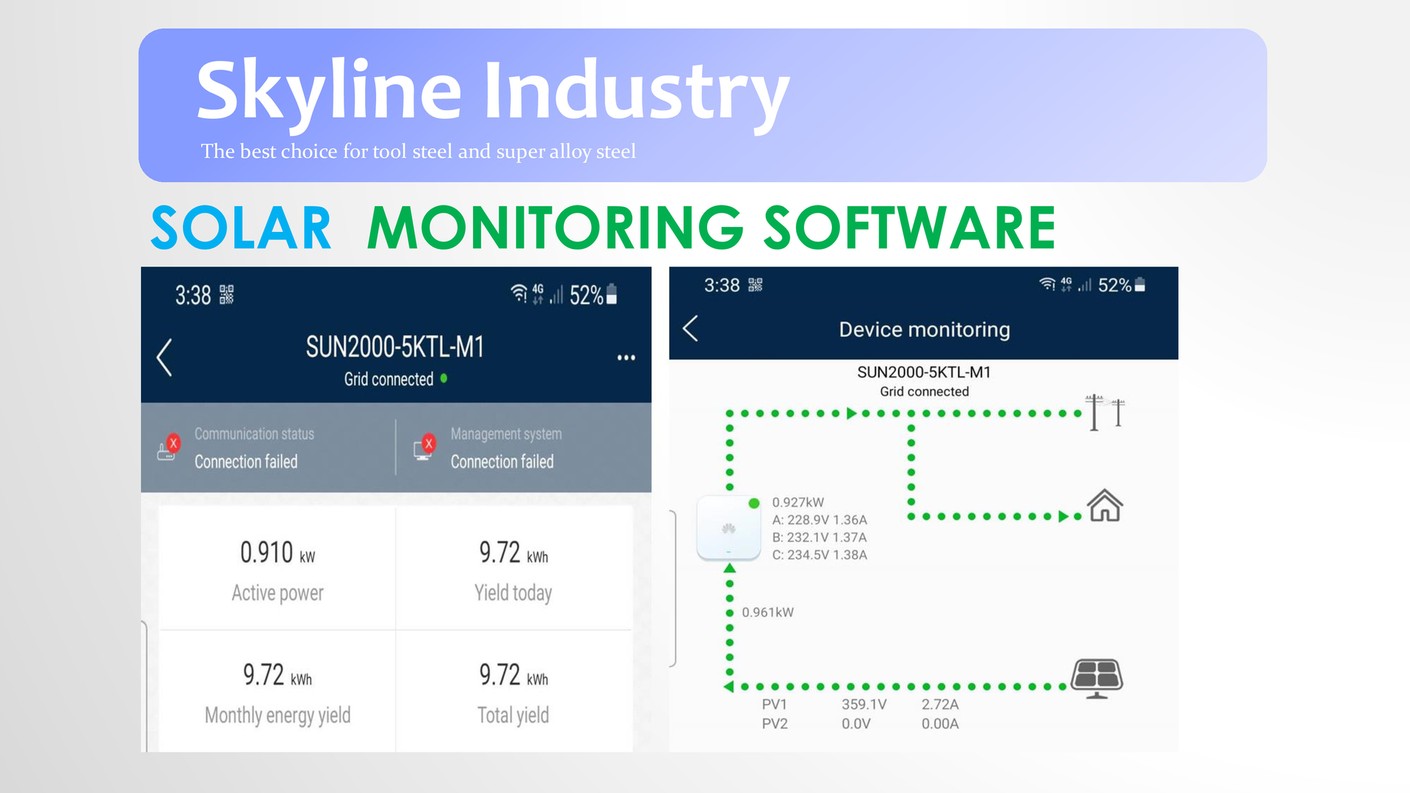Tap the battery icon in left status bar
This screenshot has width=1410, height=793.
click(x=611, y=294)
